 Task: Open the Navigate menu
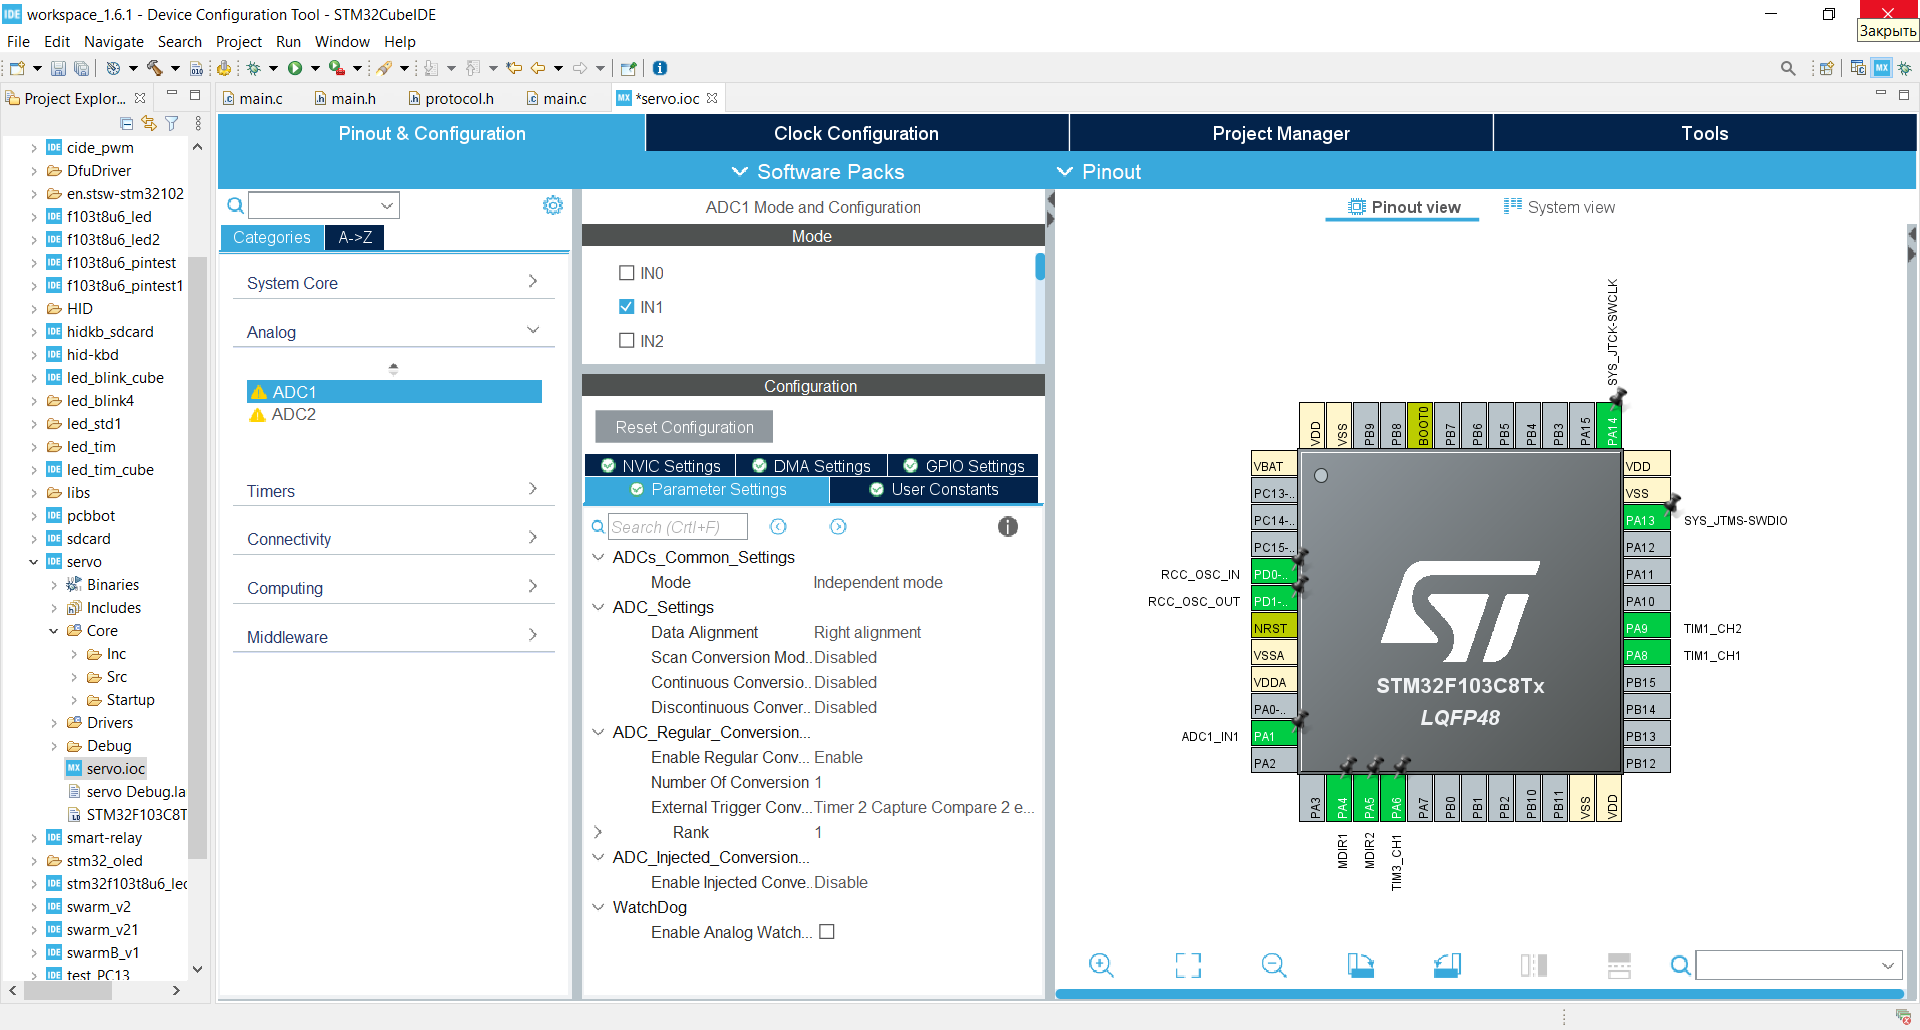114,42
